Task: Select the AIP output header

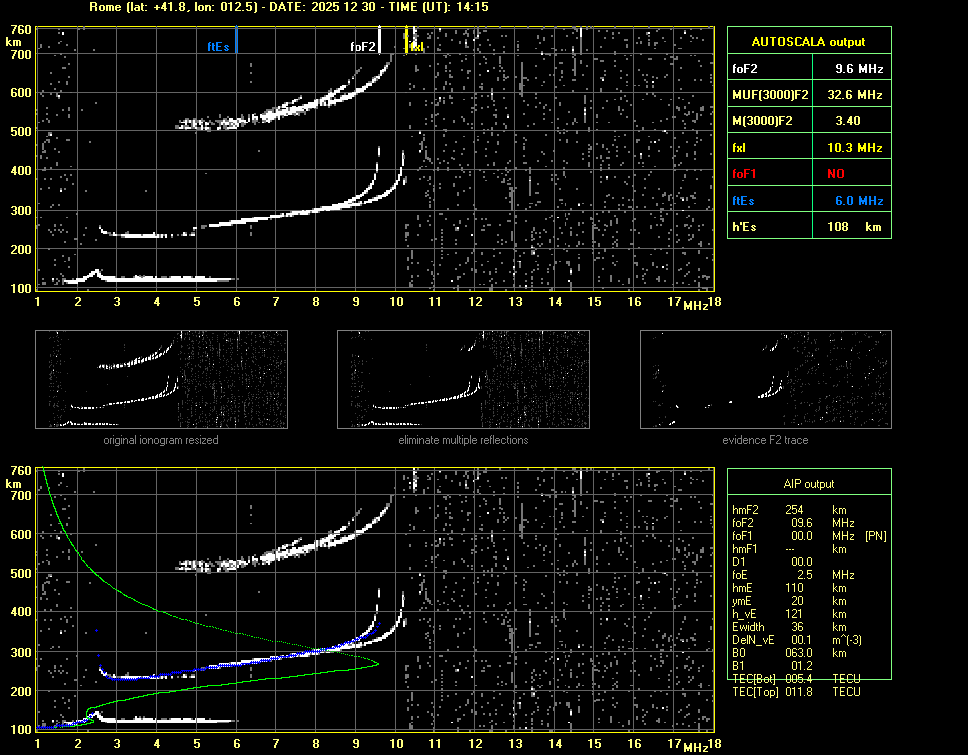Action: (x=808, y=484)
